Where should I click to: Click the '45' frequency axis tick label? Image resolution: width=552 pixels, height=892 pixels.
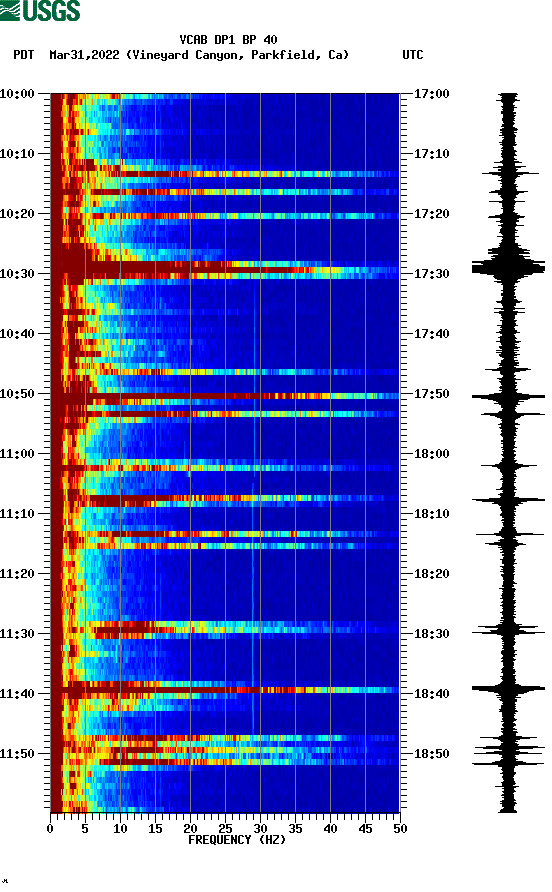pyautogui.click(x=365, y=829)
